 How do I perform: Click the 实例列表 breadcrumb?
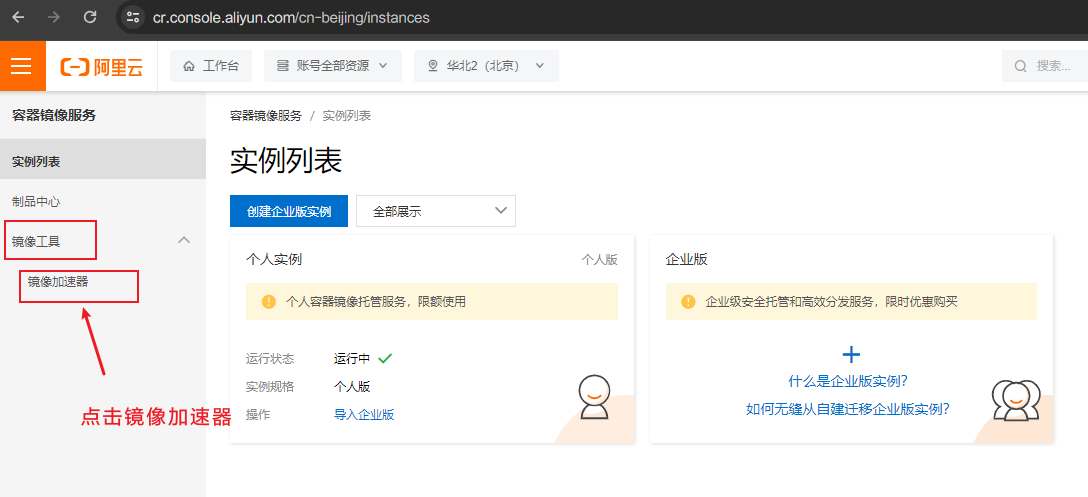tap(347, 116)
